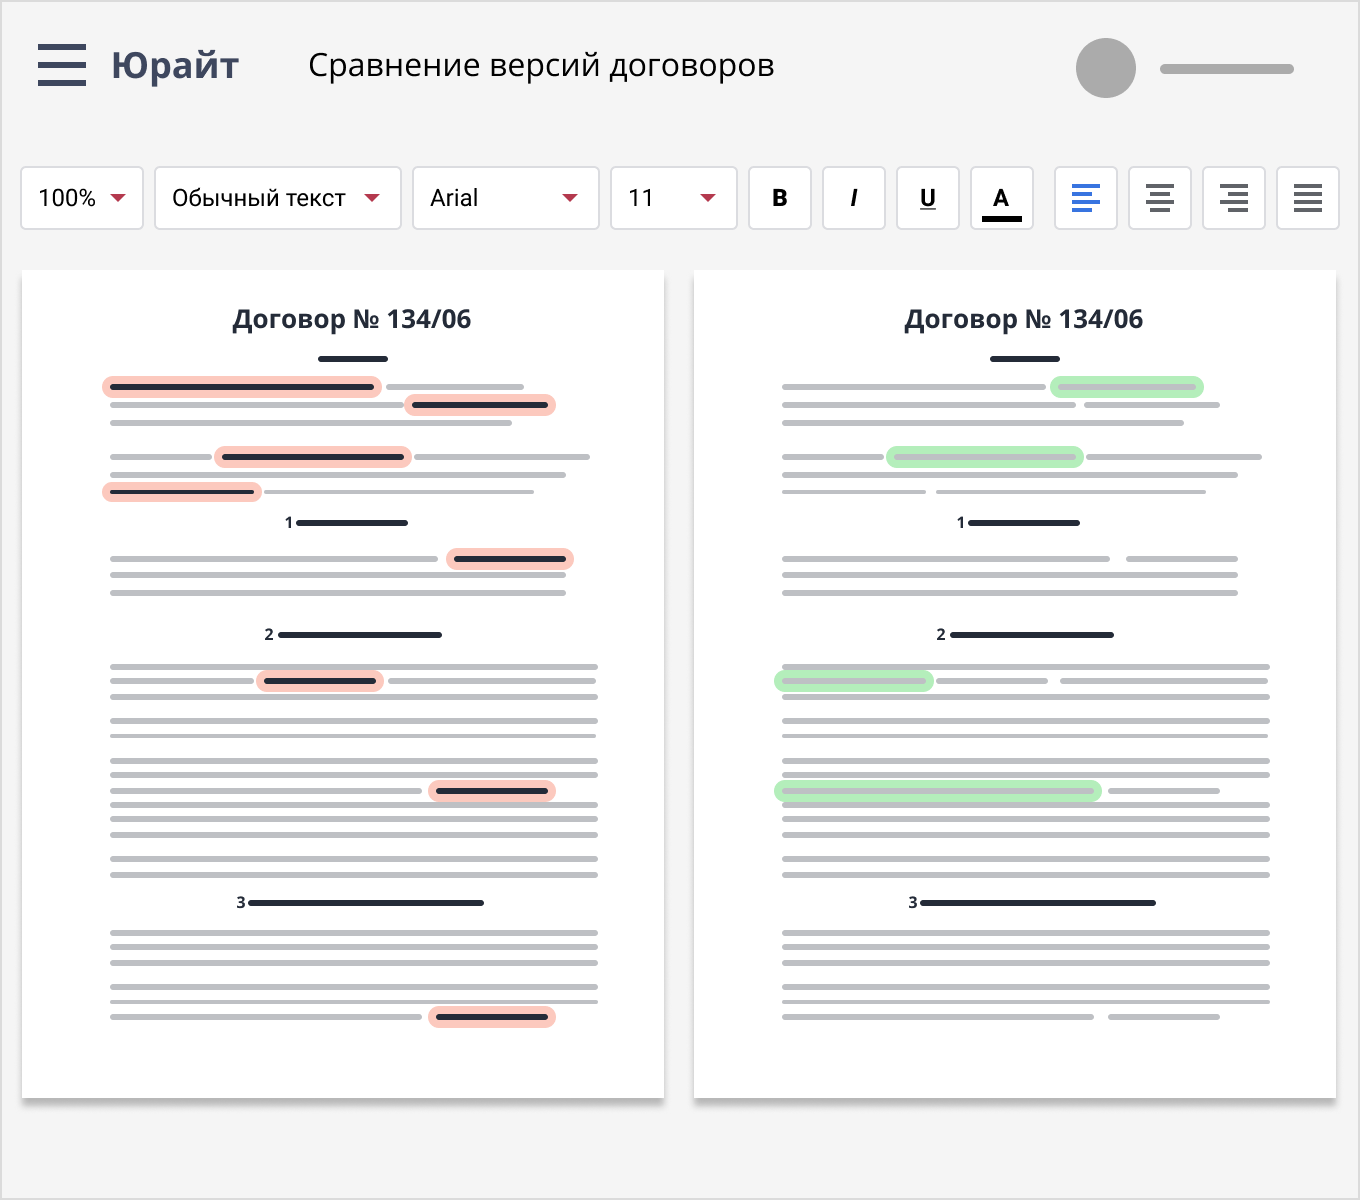Open the user profile avatar
1360x1200 pixels.
(1105, 68)
